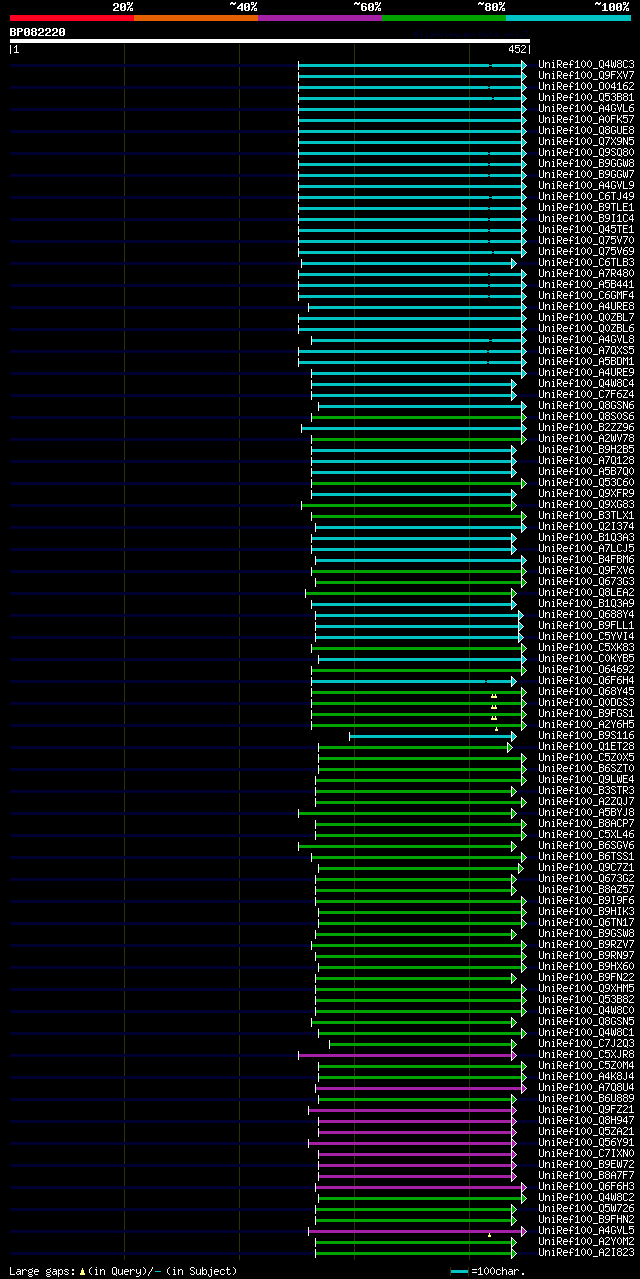Select the UniRef100_A2WV78 label
This screenshot has width=640, height=1279.
coord(586,439)
